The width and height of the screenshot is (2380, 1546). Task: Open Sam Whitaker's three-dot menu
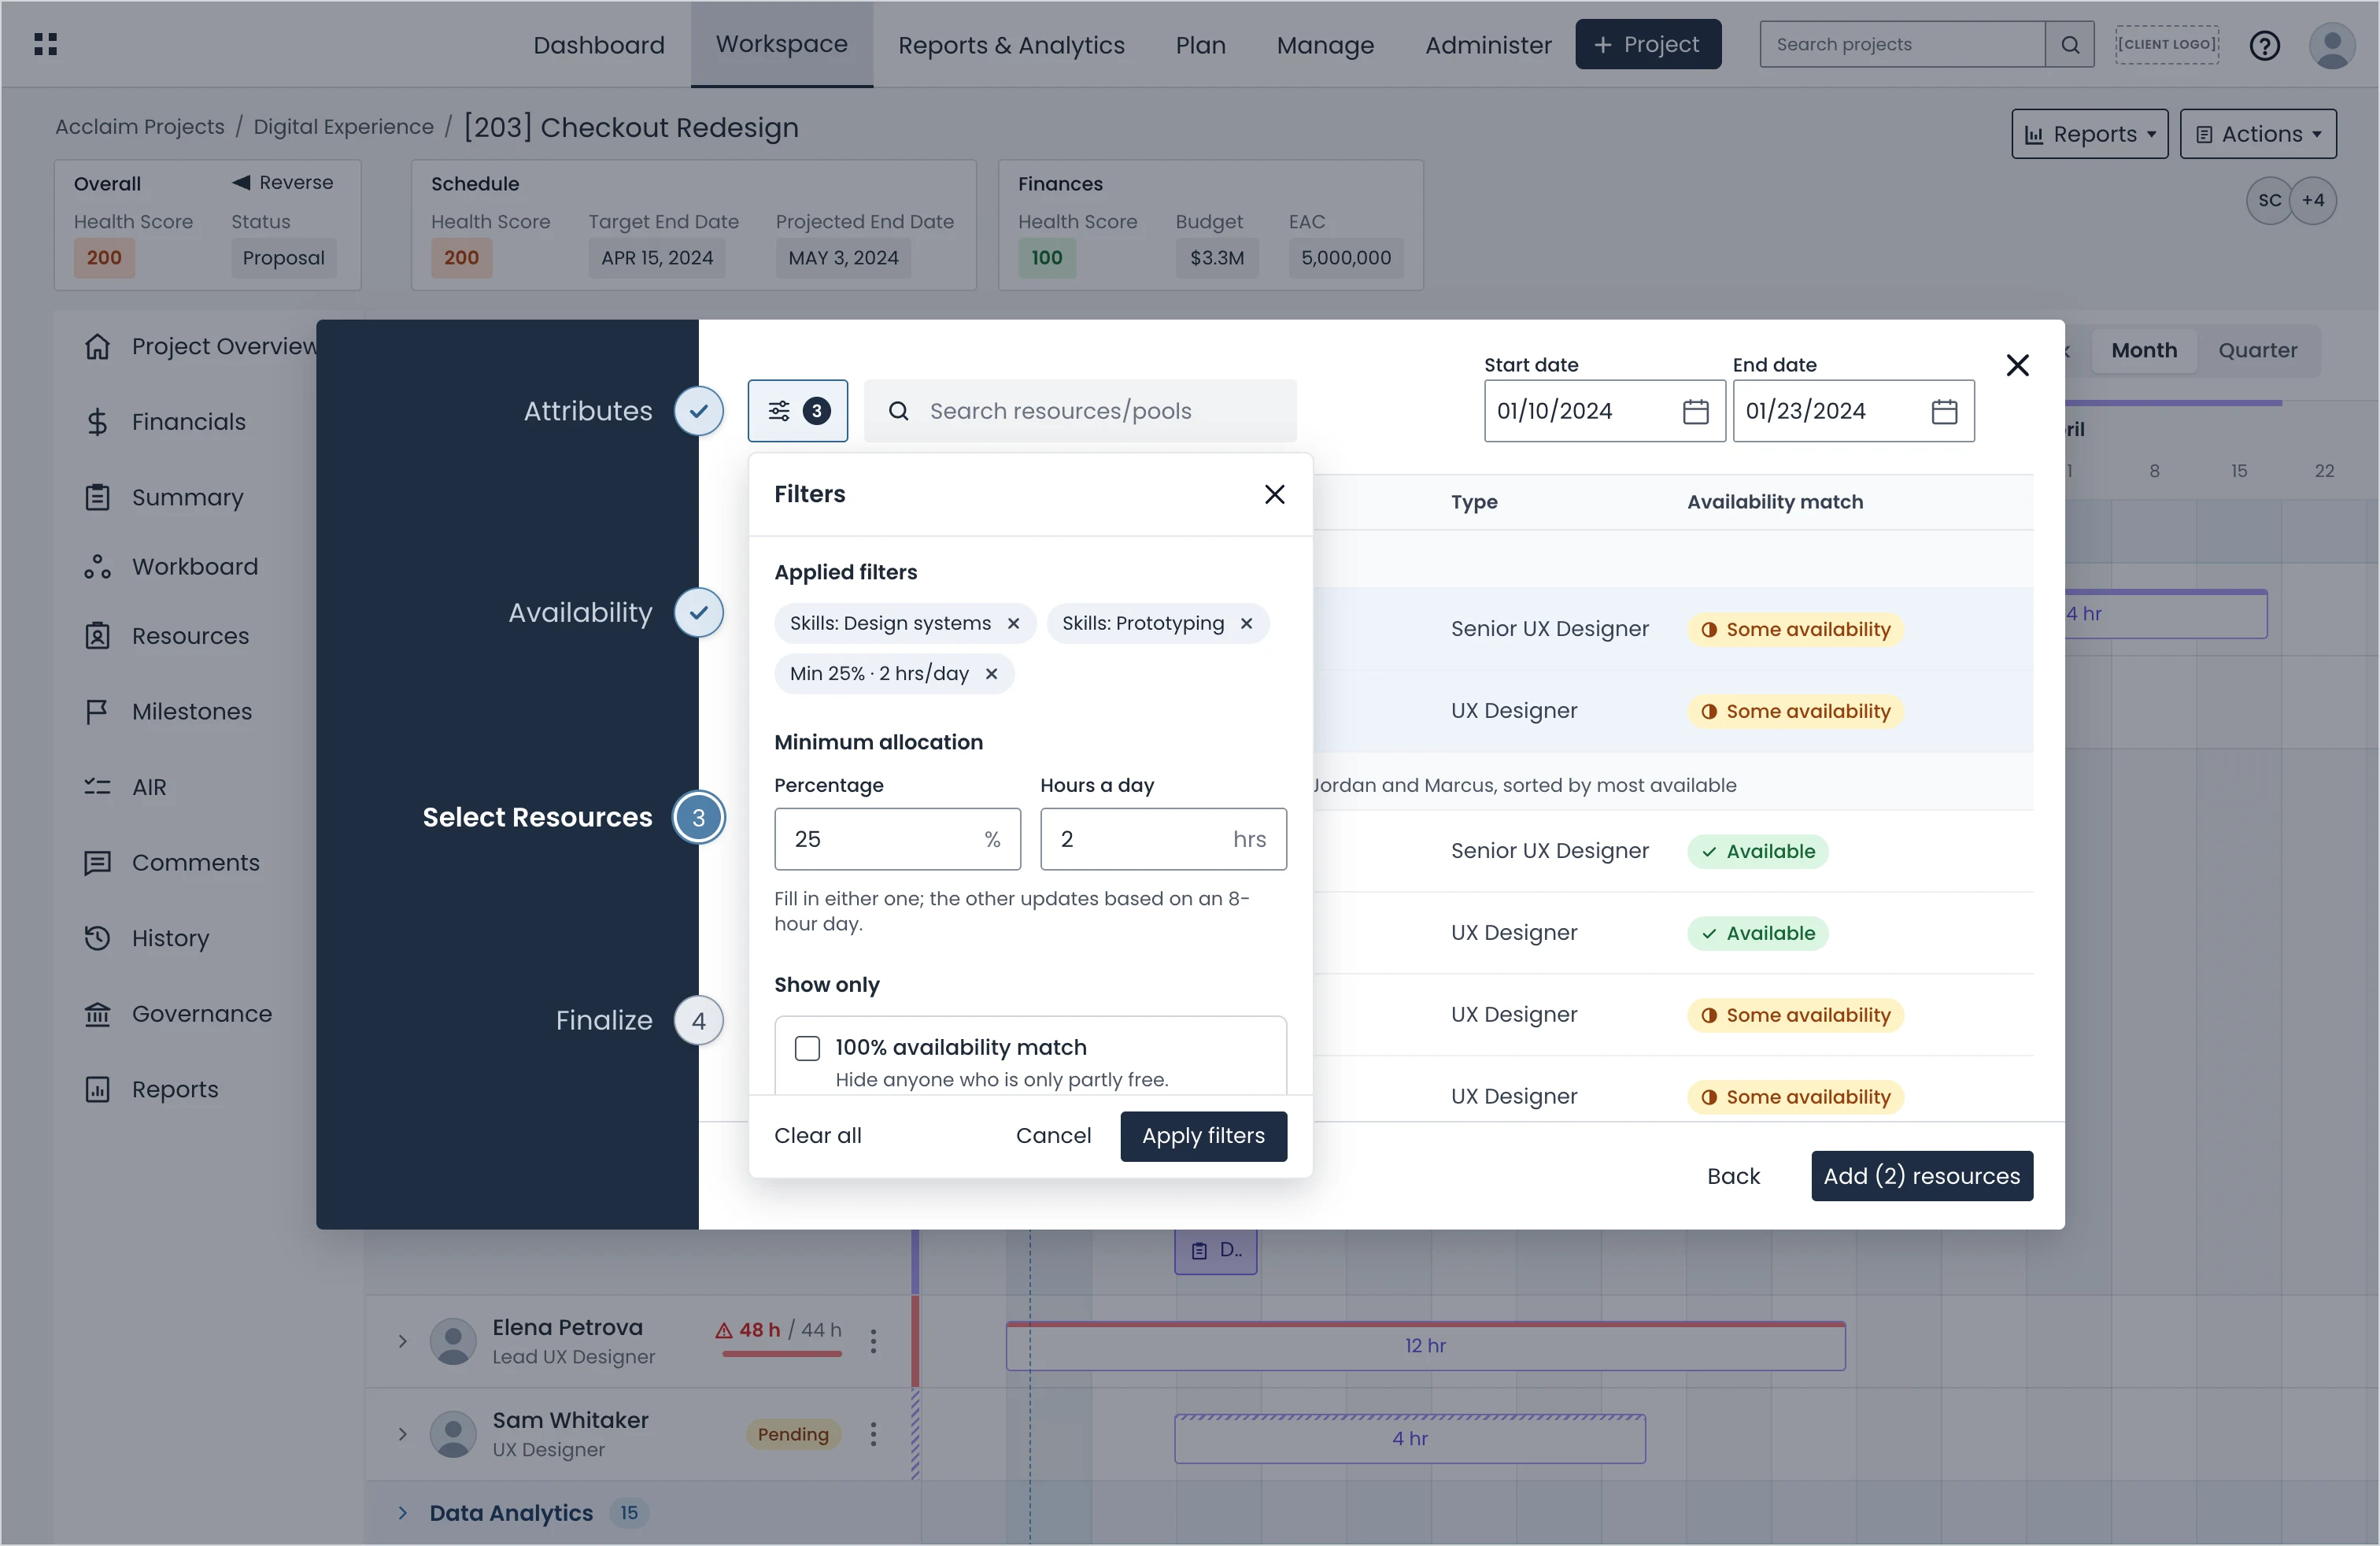873,1434
